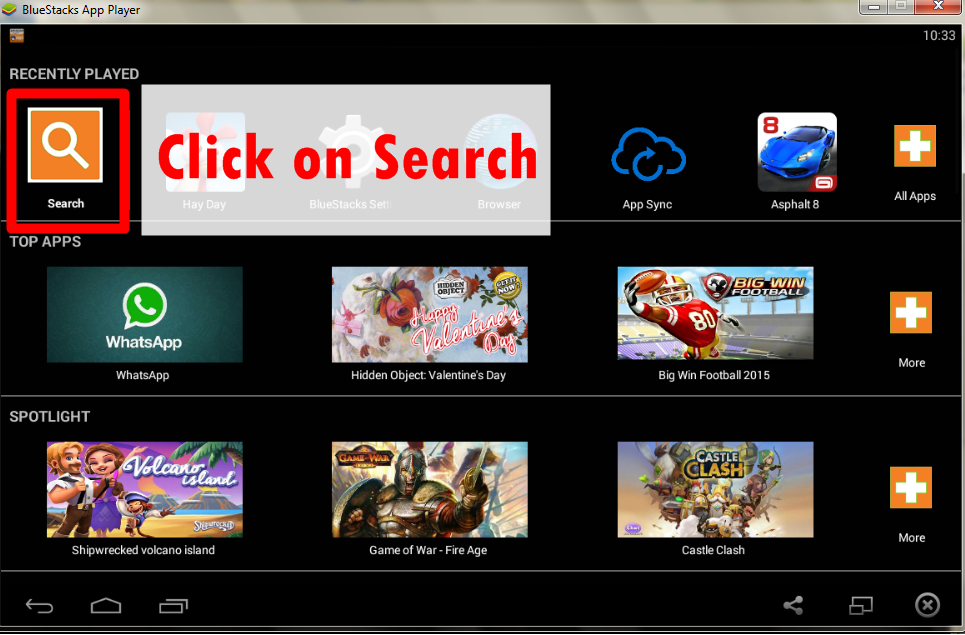Toggle full screen icon in bottom bar

pyautogui.click(x=861, y=605)
